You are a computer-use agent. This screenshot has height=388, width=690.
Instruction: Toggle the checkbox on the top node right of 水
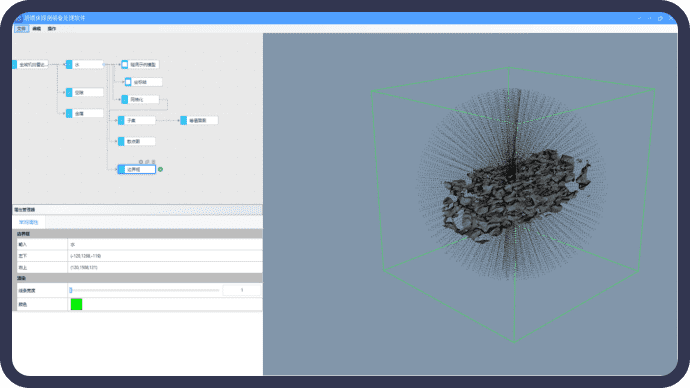coord(125,65)
